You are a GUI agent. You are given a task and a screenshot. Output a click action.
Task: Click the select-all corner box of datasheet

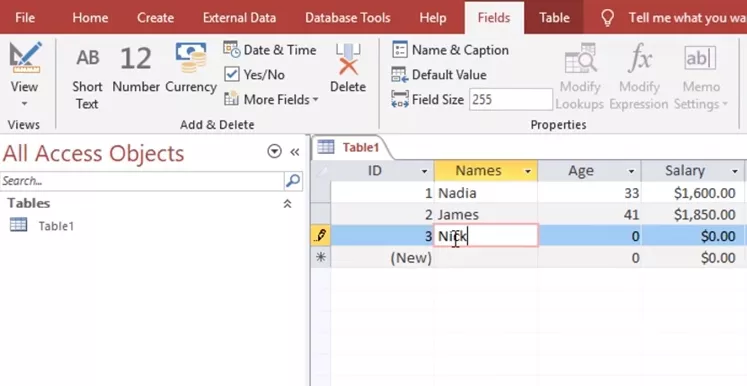321,171
